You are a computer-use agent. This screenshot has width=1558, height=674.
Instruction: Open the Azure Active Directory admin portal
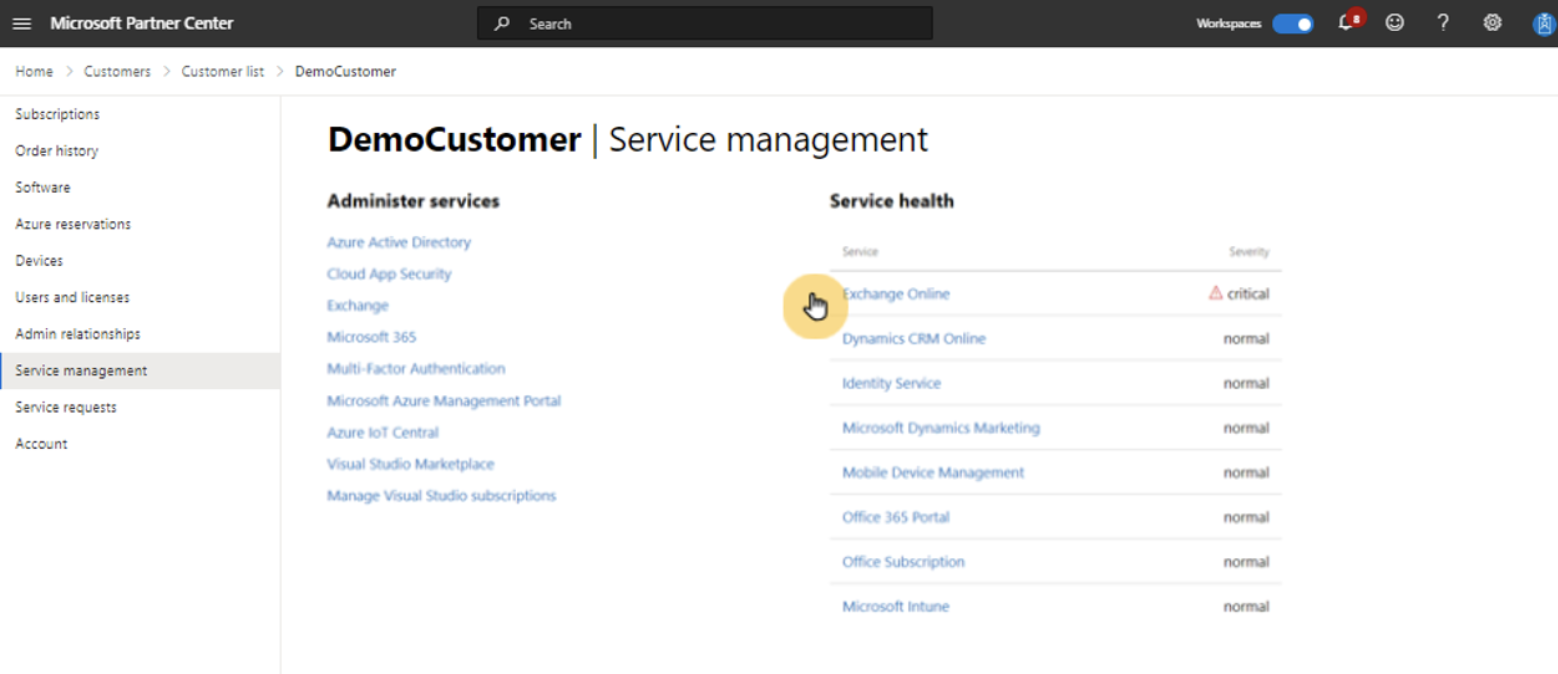tap(398, 241)
